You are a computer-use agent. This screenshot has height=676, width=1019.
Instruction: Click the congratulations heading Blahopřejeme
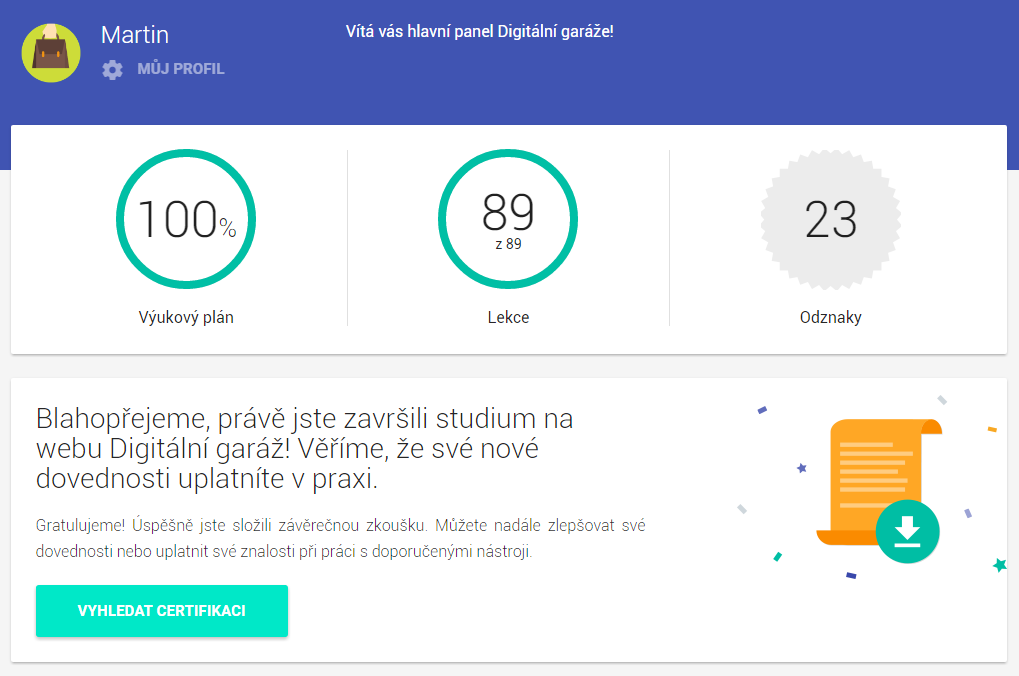pyautogui.click(x=304, y=448)
